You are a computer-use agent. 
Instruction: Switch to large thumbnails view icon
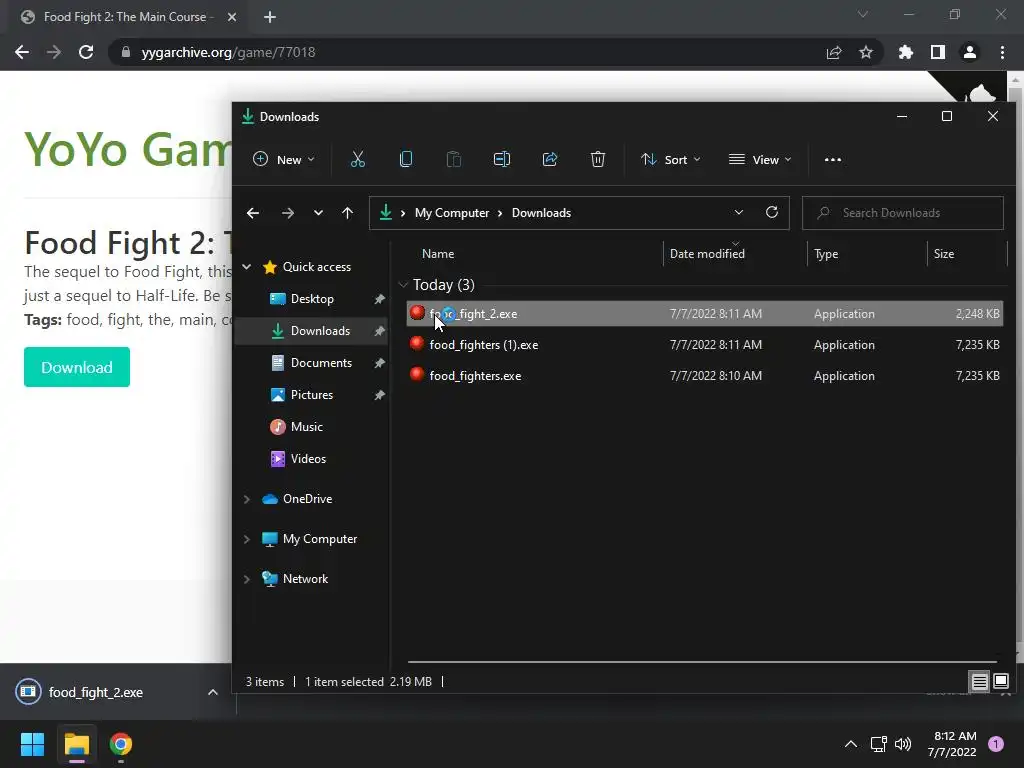click(x=1000, y=682)
